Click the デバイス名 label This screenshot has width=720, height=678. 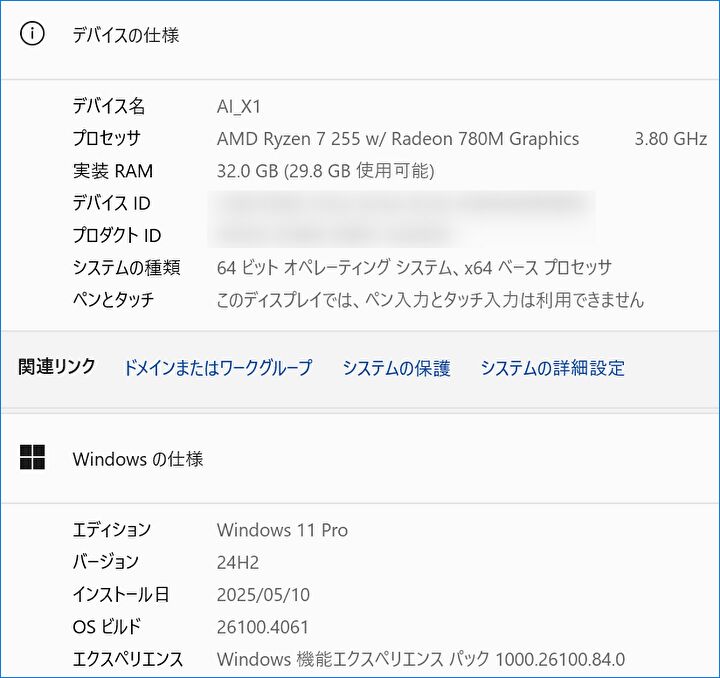click(109, 106)
